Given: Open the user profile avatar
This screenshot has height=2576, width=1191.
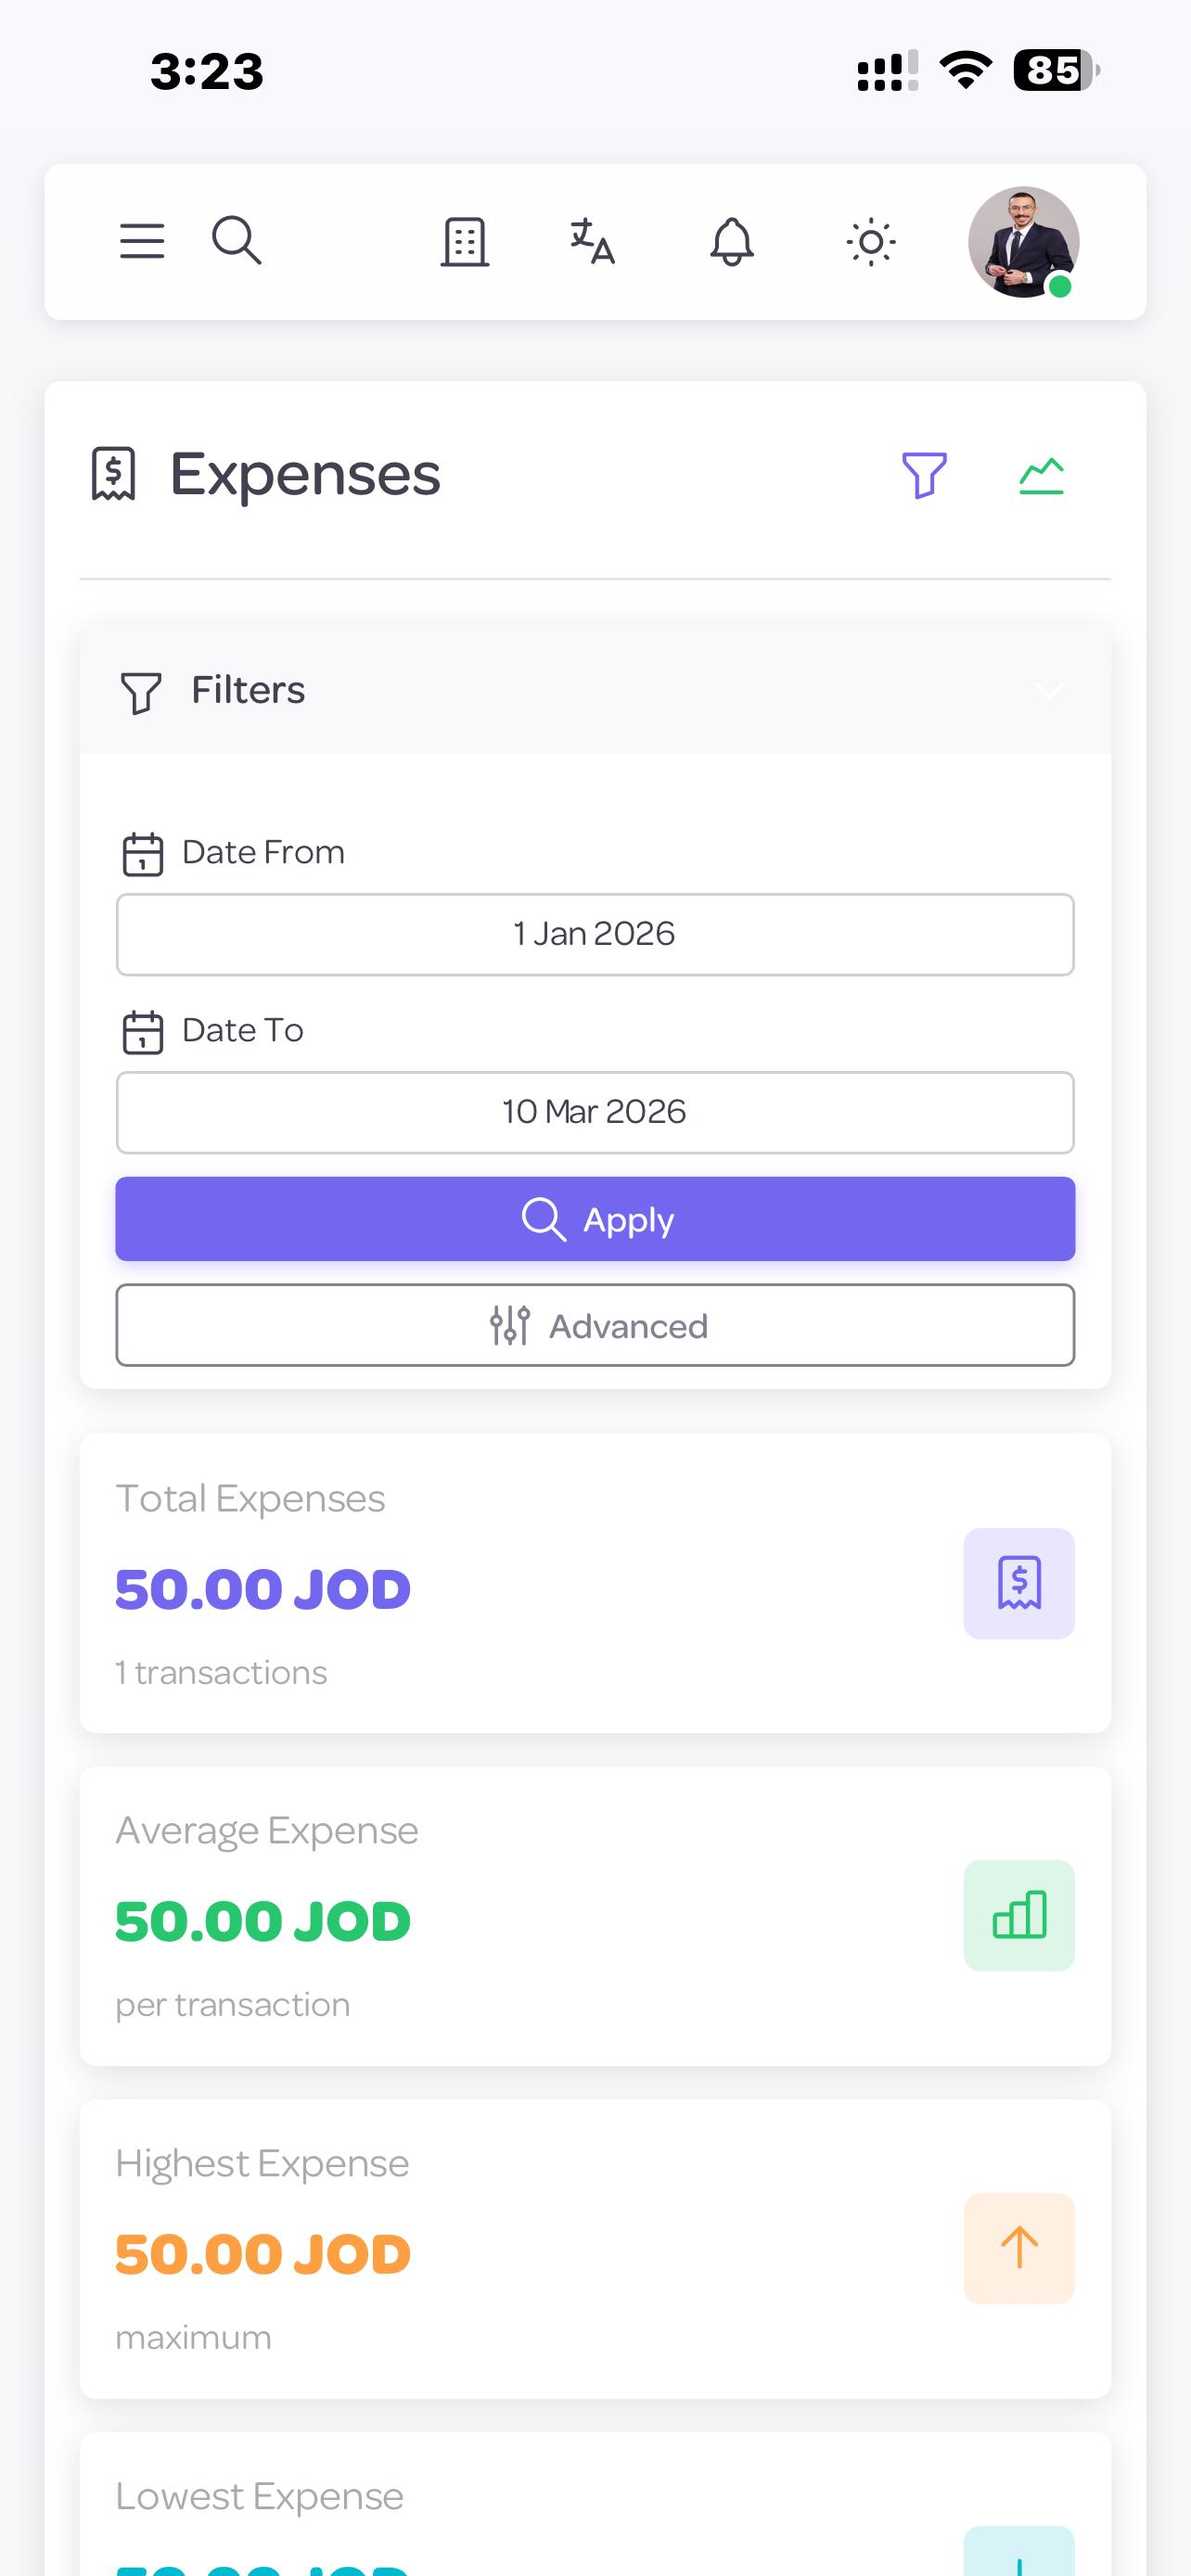Looking at the screenshot, I should 1023,242.
